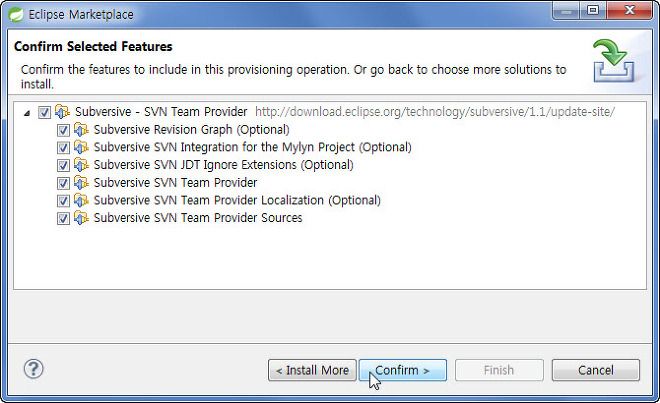Viewport: 660px width, 403px height.
Task: Click the subversive update-site URL text
Action: point(435,112)
